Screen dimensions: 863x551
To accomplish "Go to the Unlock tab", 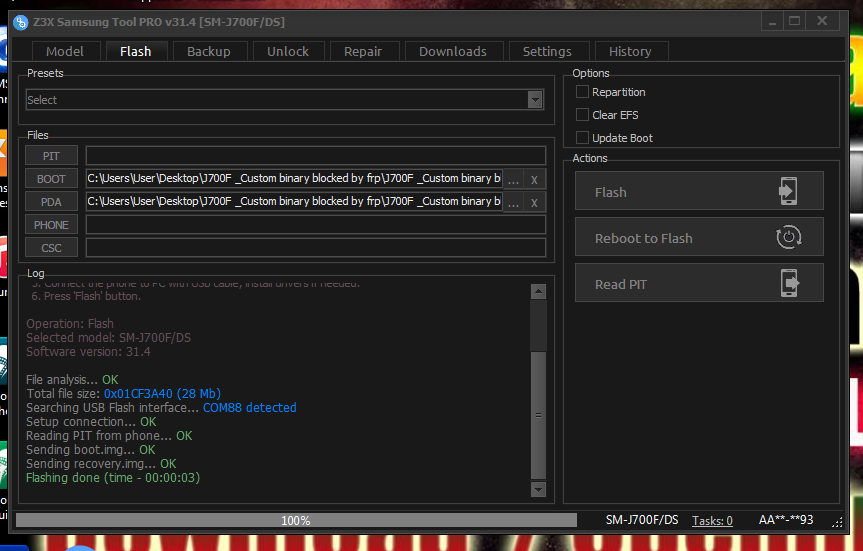I will (x=288, y=51).
